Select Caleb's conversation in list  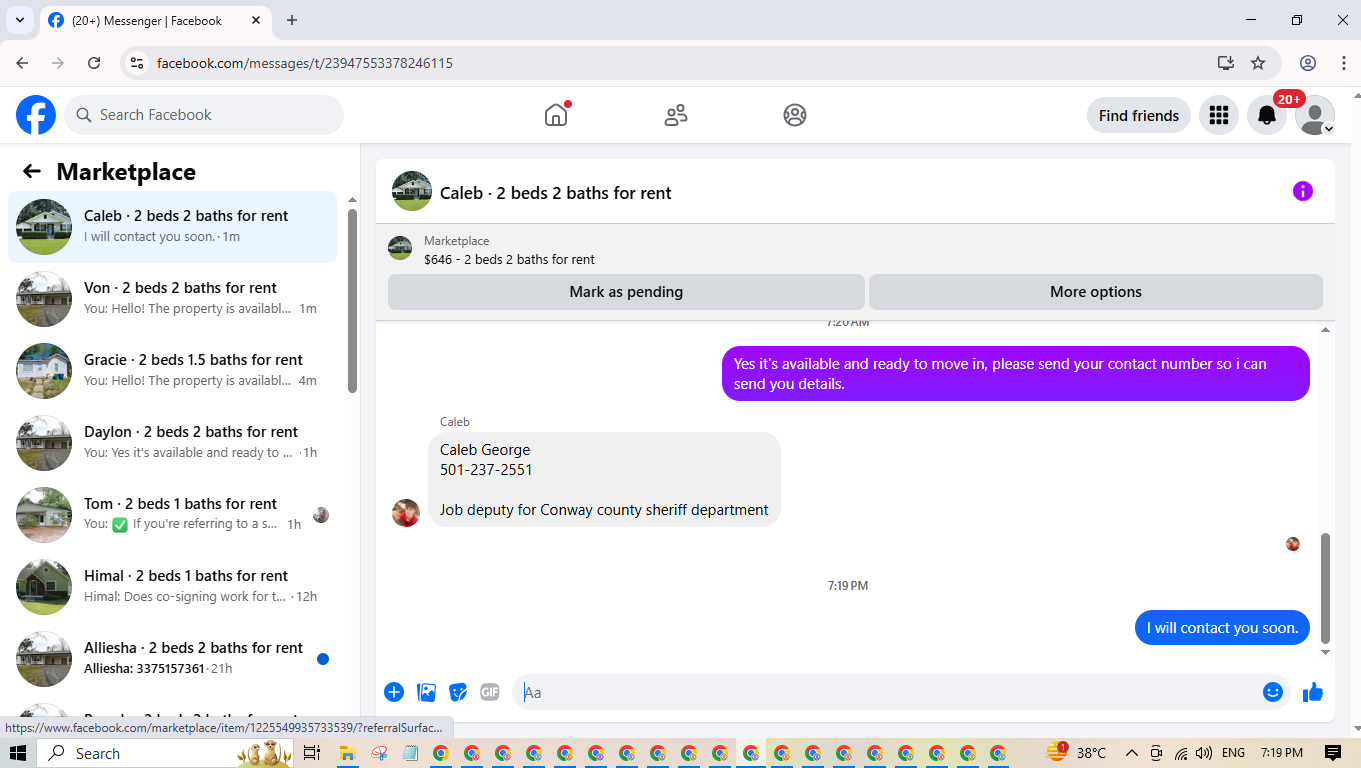click(x=172, y=226)
